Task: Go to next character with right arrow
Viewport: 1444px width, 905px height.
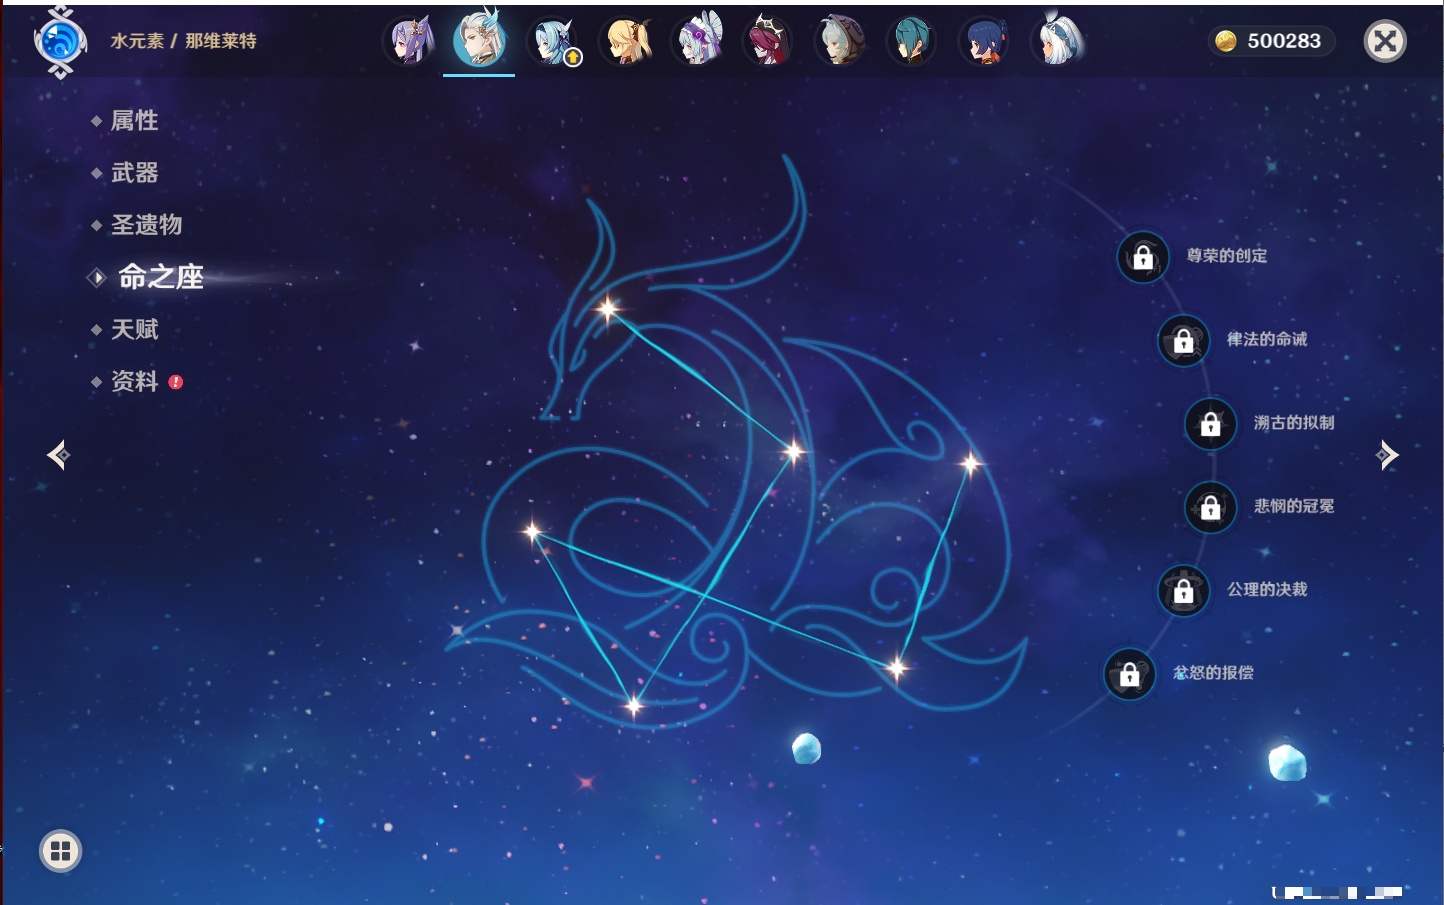Action: (1387, 455)
